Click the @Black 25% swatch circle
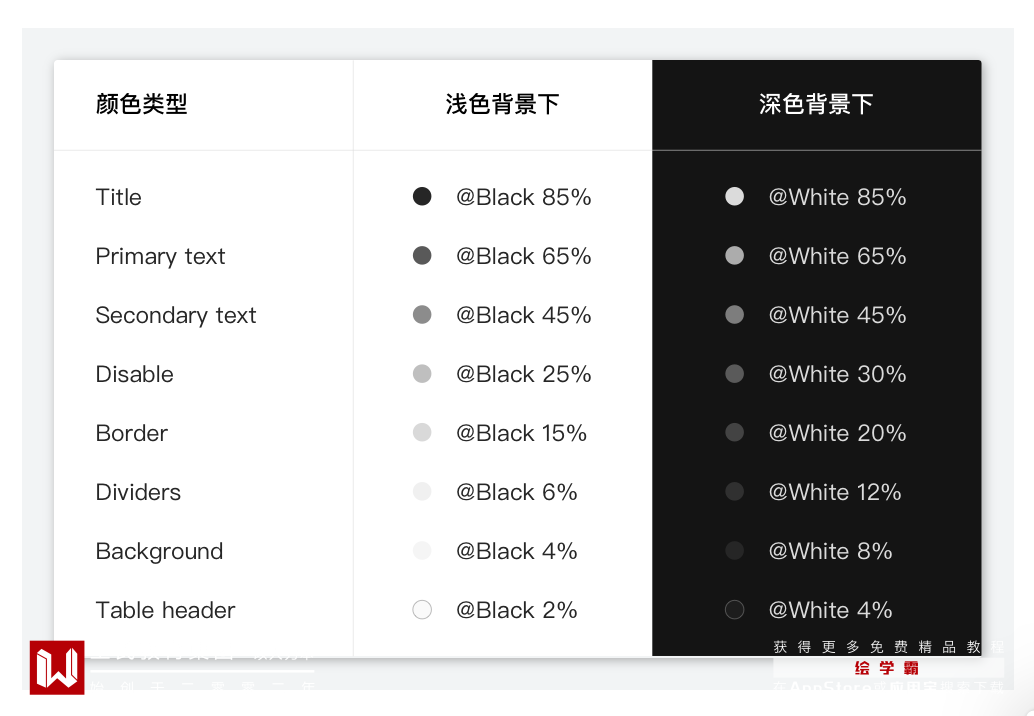The height and width of the screenshot is (716, 1034). pyautogui.click(x=422, y=374)
